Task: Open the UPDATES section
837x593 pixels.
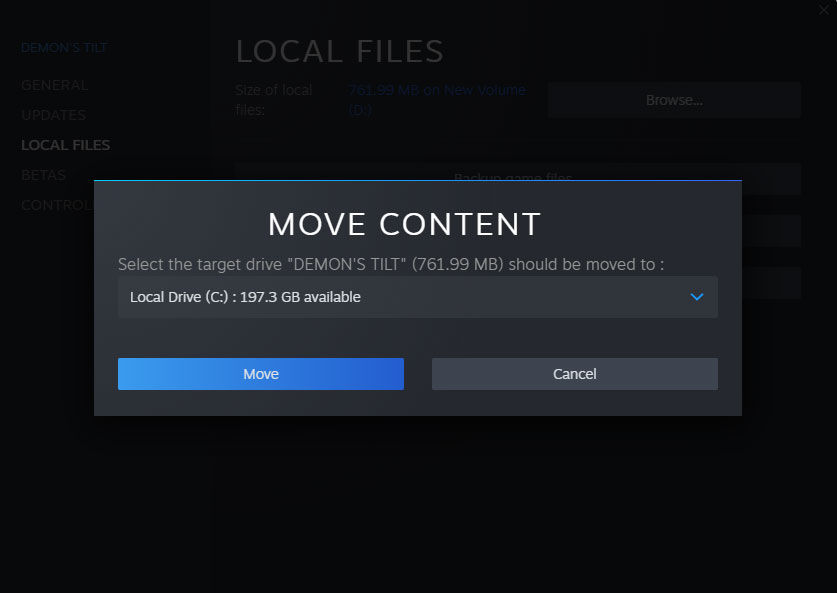Action: click(x=53, y=115)
